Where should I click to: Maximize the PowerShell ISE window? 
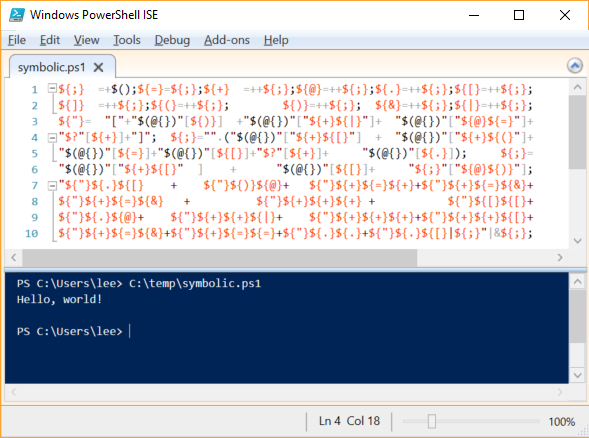coord(519,15)
